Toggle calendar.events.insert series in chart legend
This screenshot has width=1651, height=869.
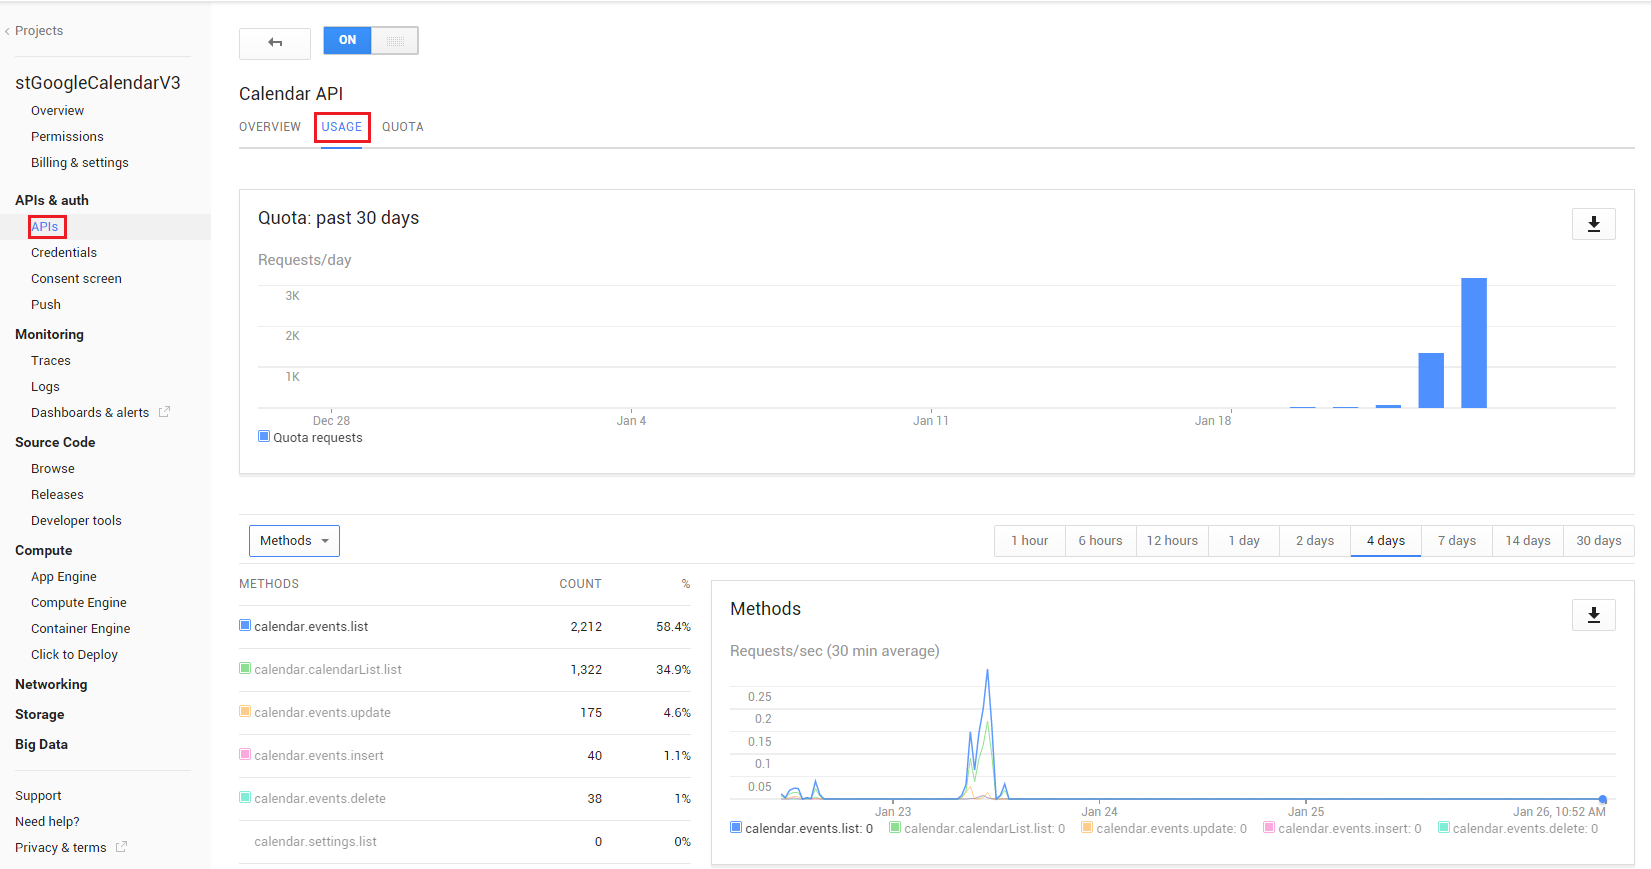tap(1342, 828)
